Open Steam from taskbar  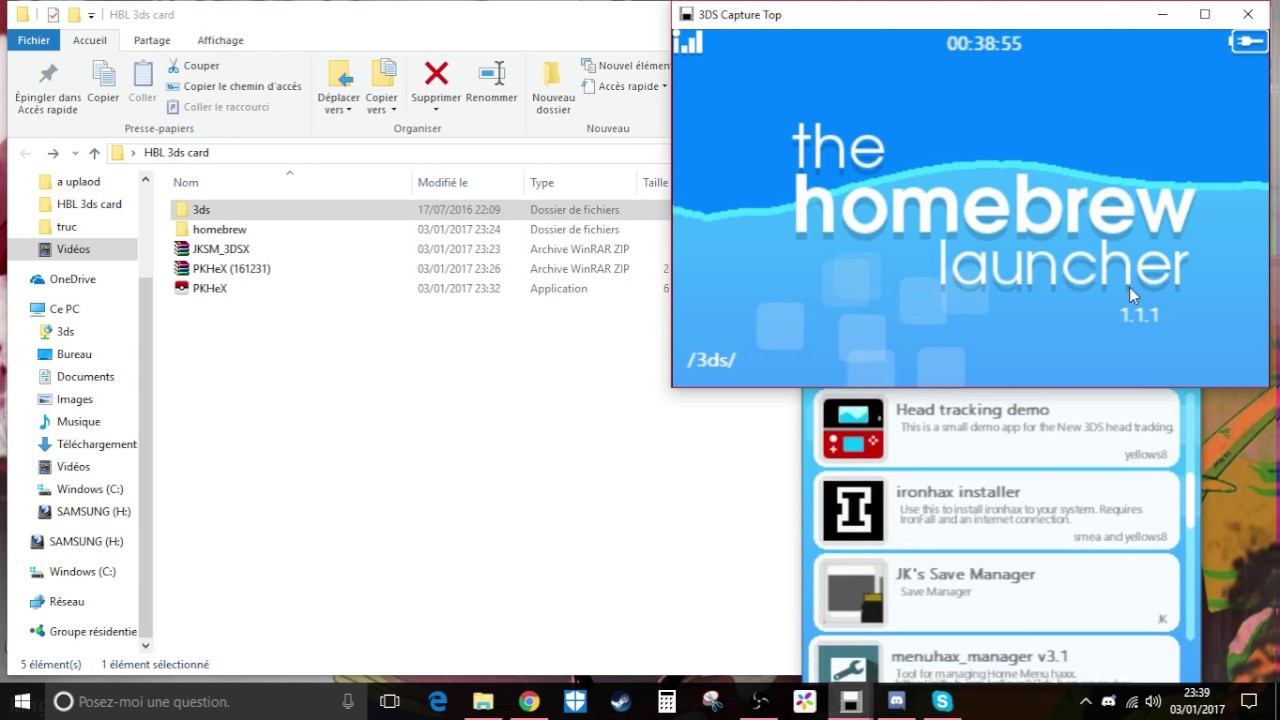[x=621, y=702]
